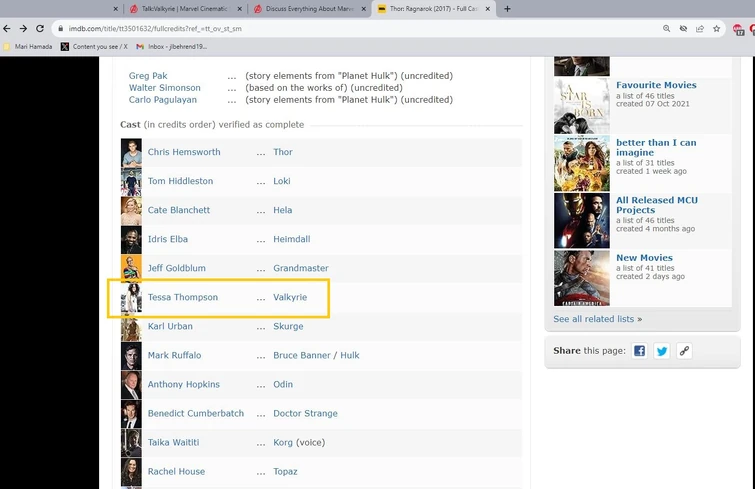755x489 pixels.
Task: Open the better than I can imagine list
Action: [656, 148]
